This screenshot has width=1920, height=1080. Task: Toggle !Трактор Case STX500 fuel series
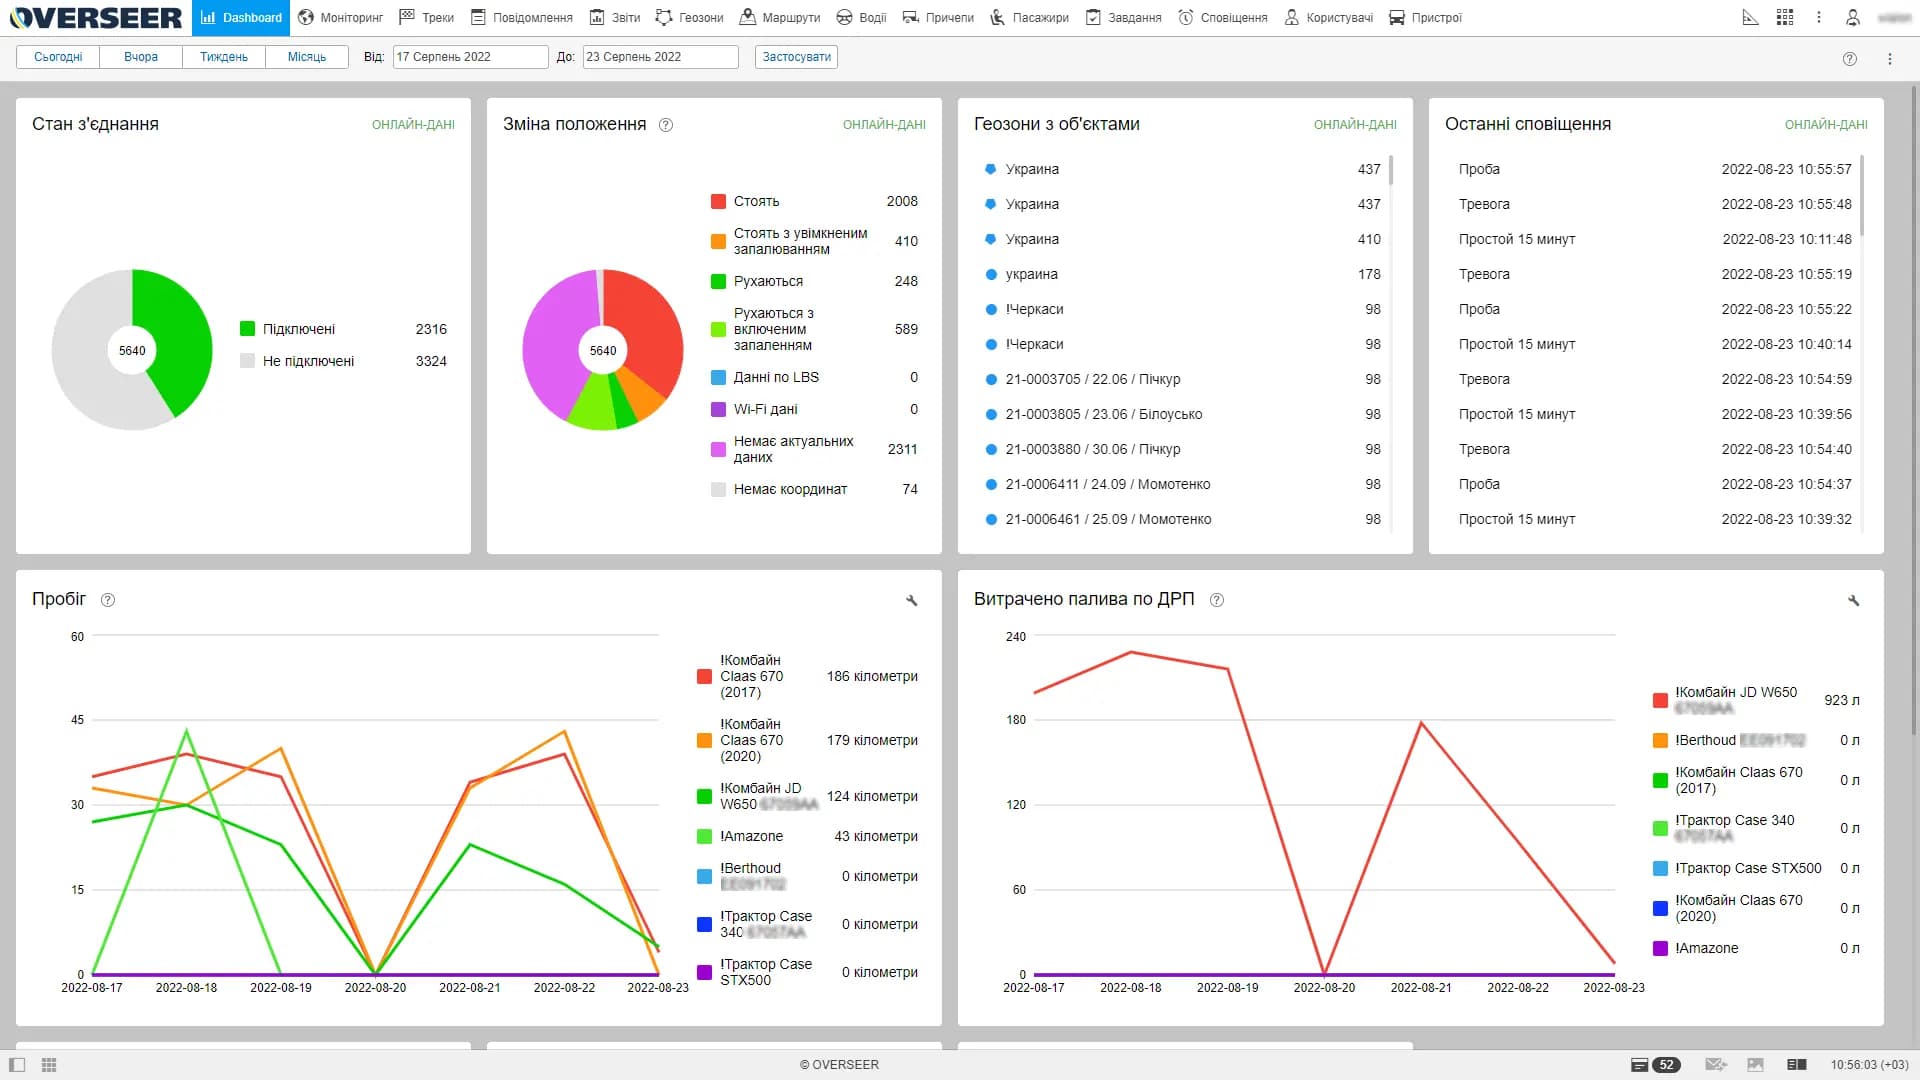1757,868
